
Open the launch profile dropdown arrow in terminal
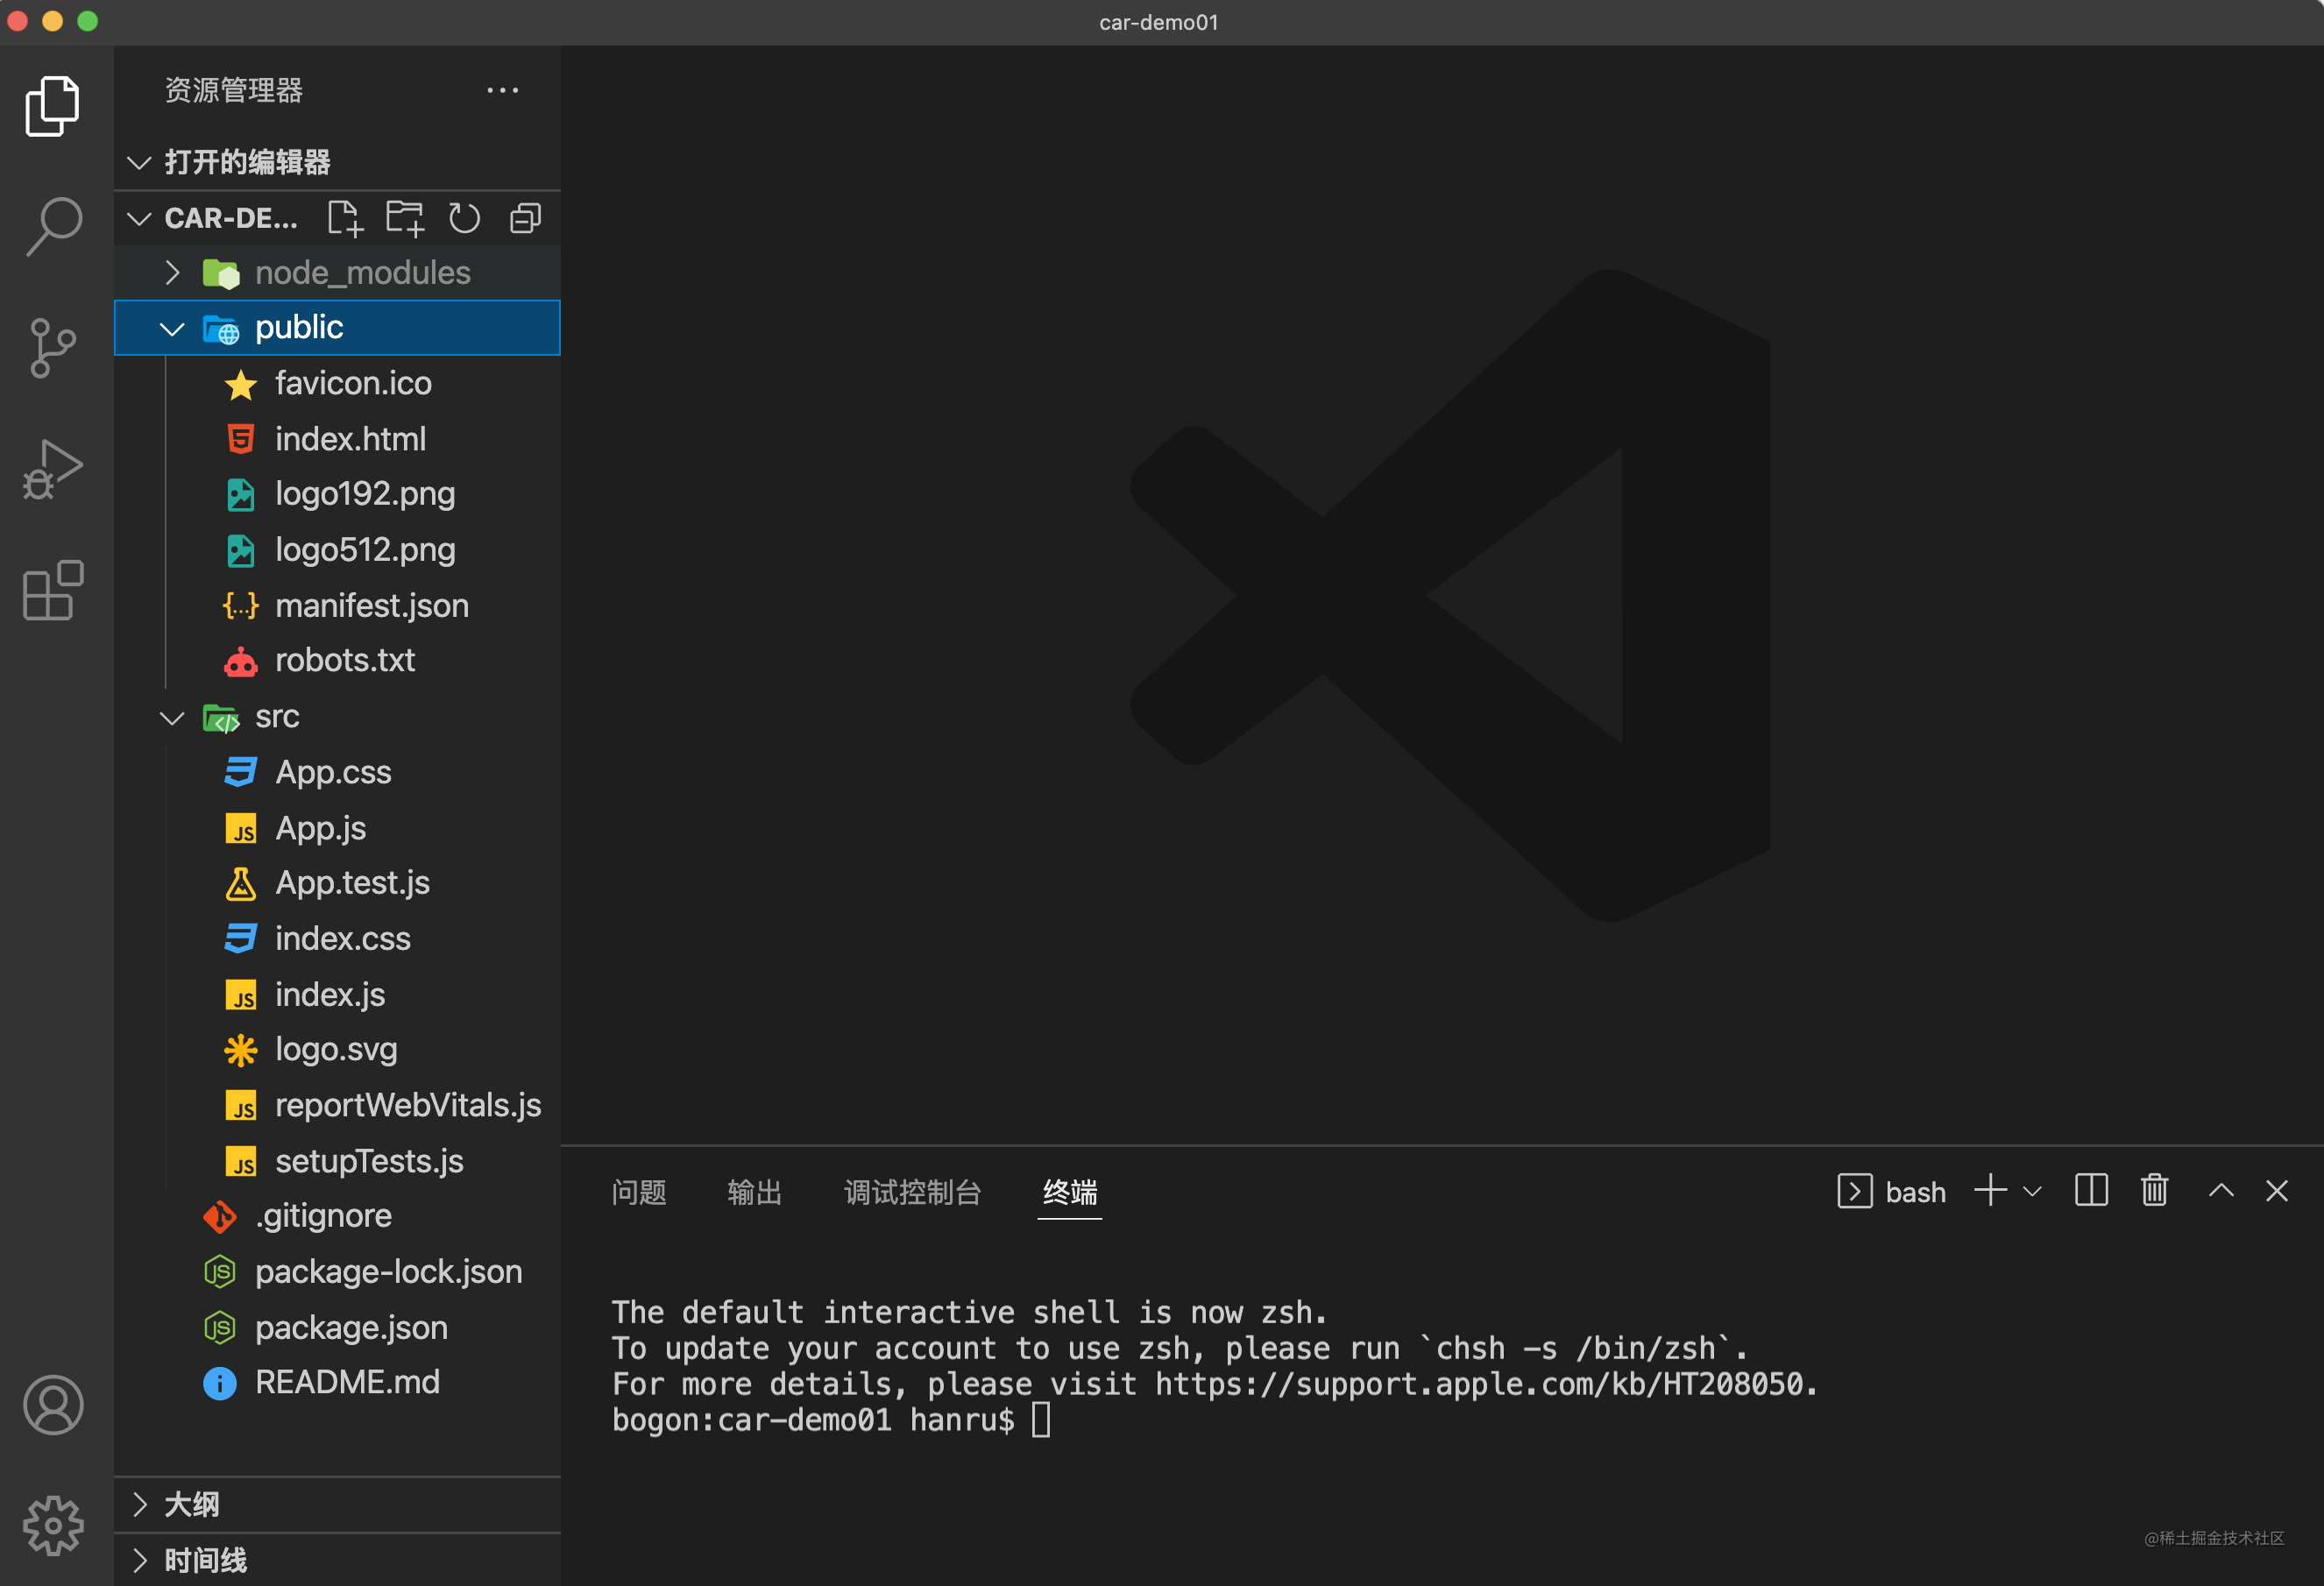(2032, 1192)
